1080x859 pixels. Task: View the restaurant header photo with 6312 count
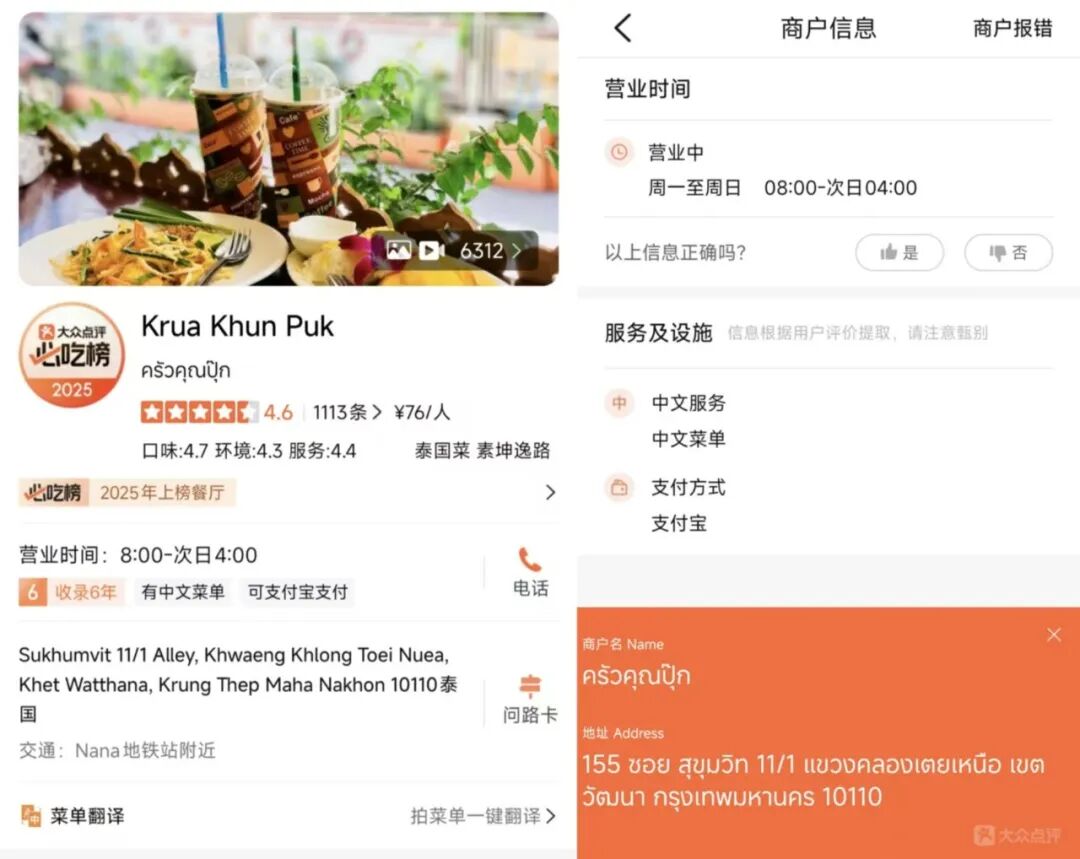[x=288, y=149]
